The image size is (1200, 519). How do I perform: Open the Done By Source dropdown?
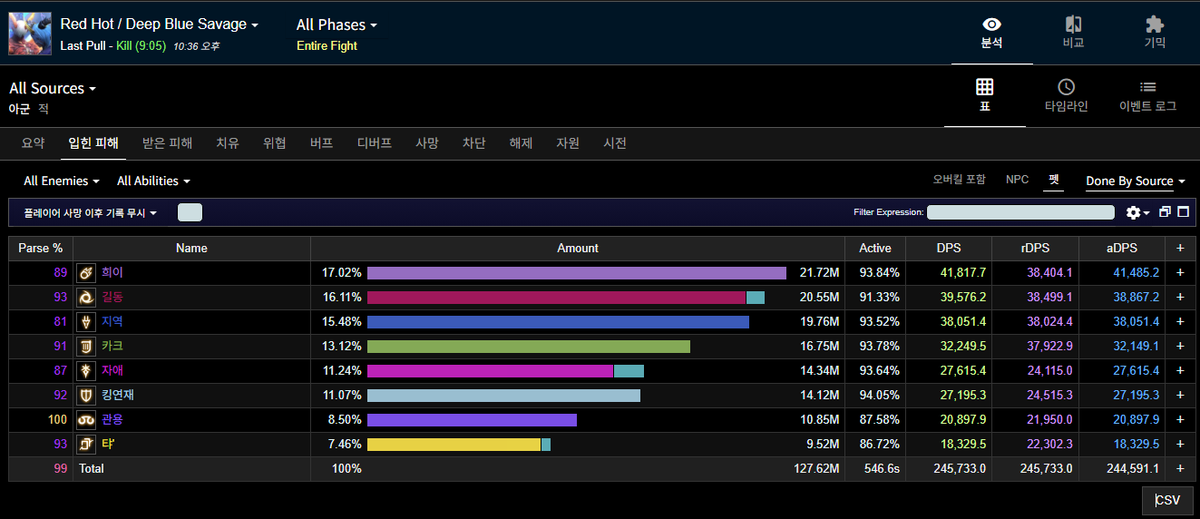click(x=1136, y=181)
